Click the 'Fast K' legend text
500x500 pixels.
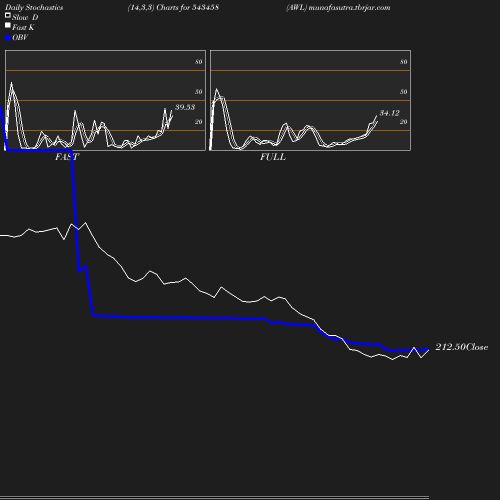tap(23, 27)
